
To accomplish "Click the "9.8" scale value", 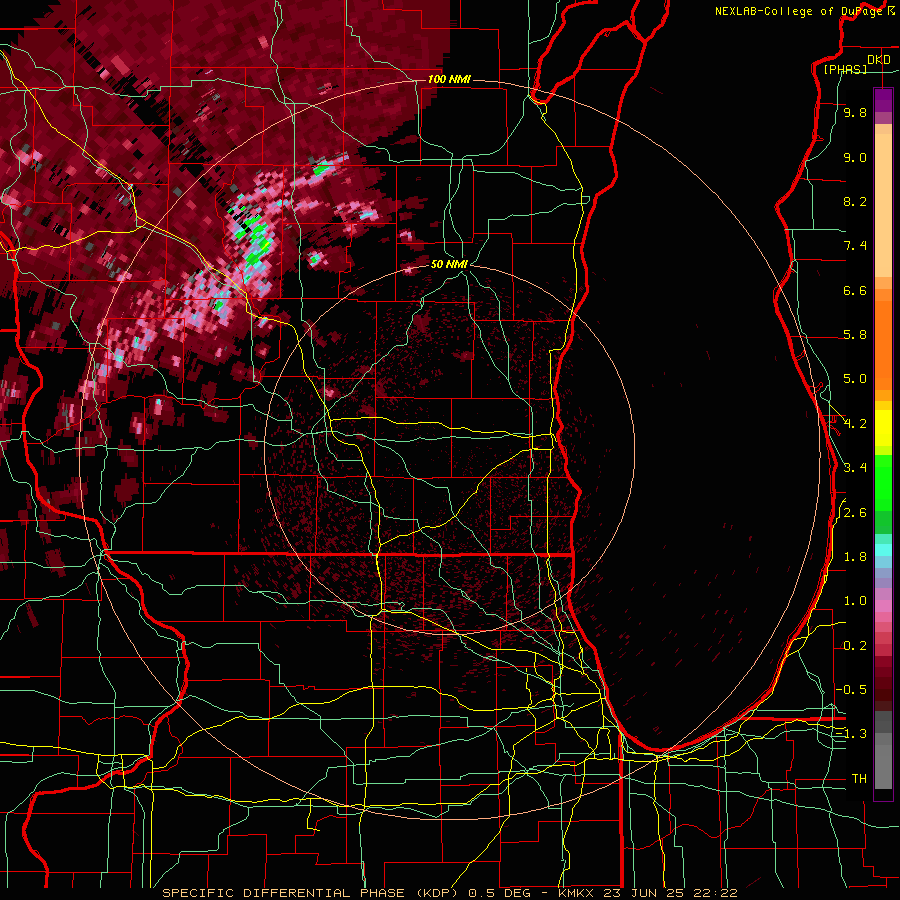I will [x=855, y=112].
